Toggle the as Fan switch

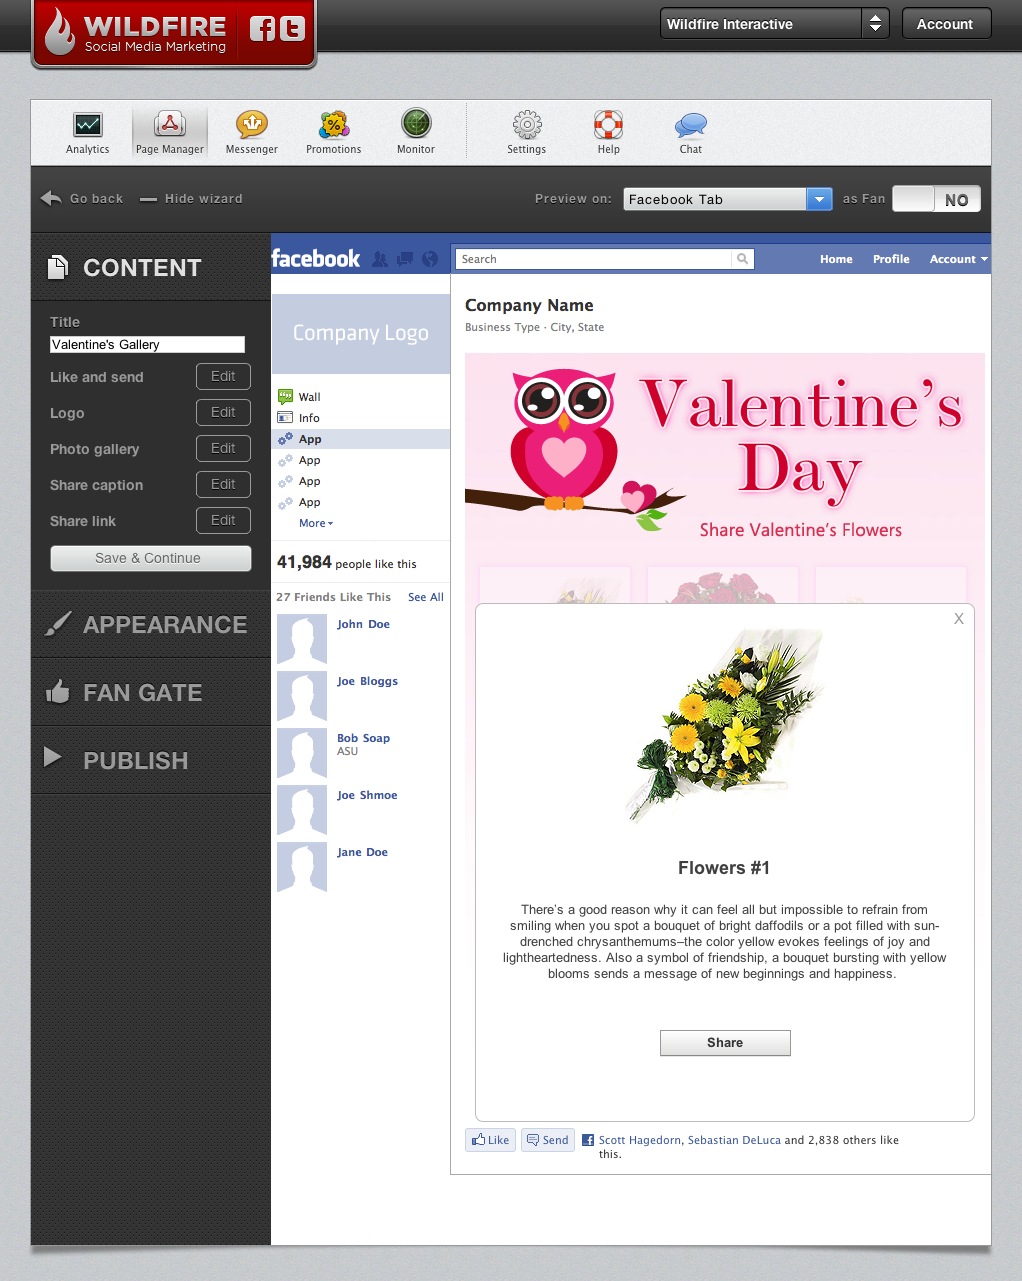click(936, 199)
